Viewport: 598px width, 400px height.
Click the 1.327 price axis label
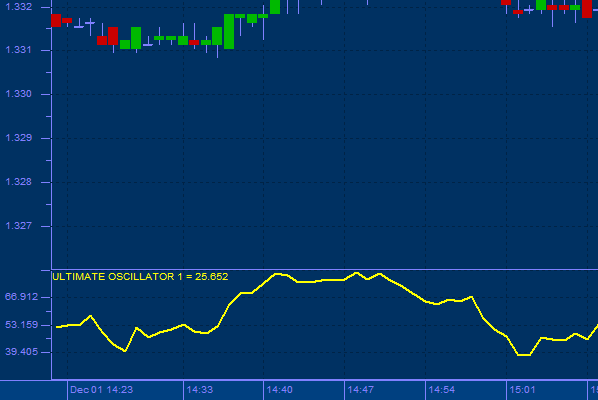18,226
